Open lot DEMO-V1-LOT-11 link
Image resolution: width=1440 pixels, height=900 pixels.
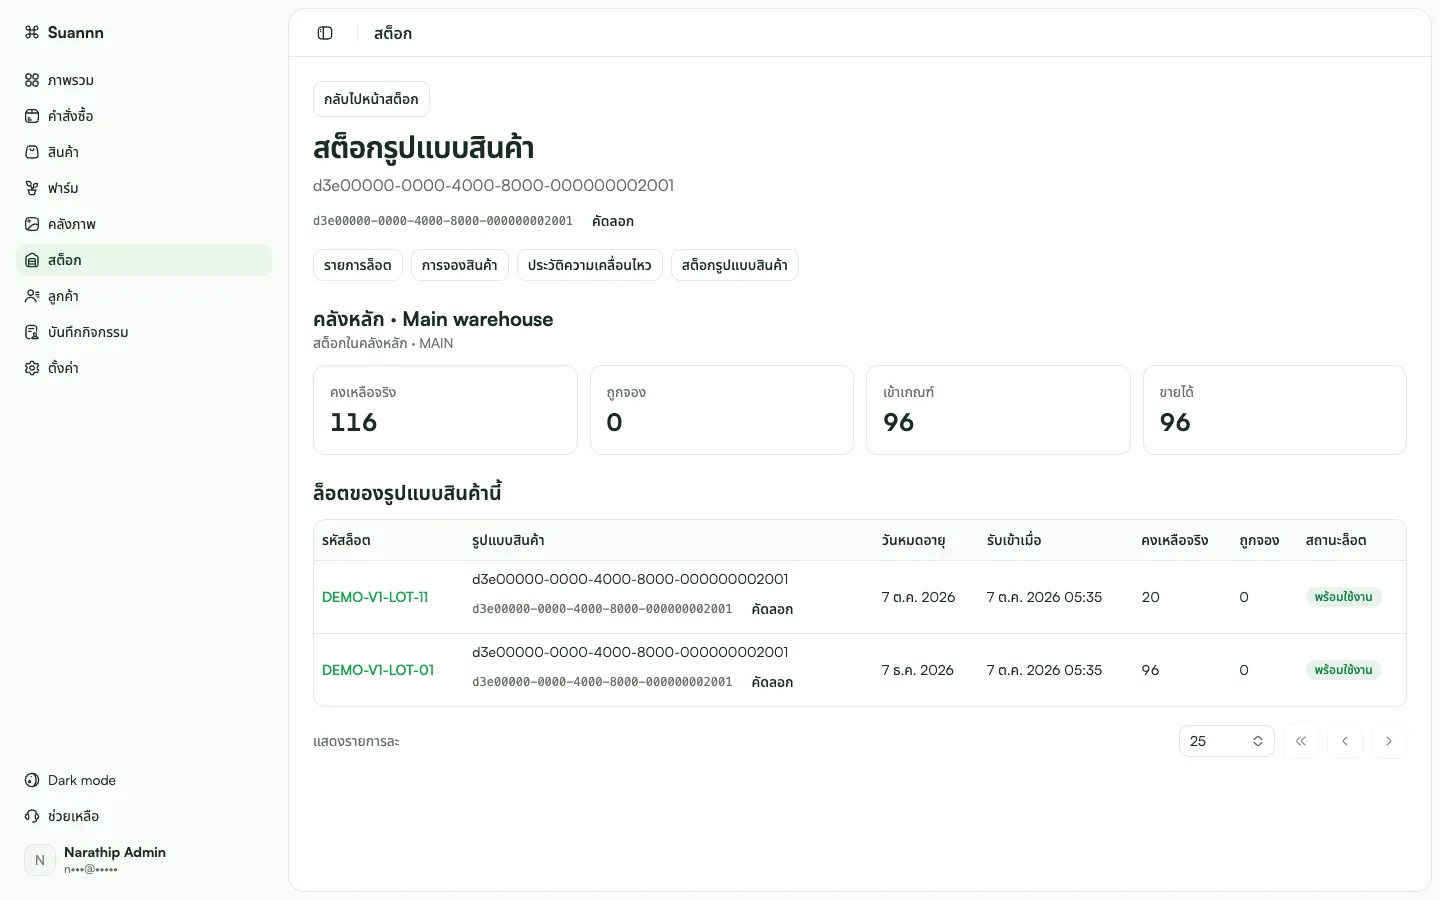coord(375,597)
